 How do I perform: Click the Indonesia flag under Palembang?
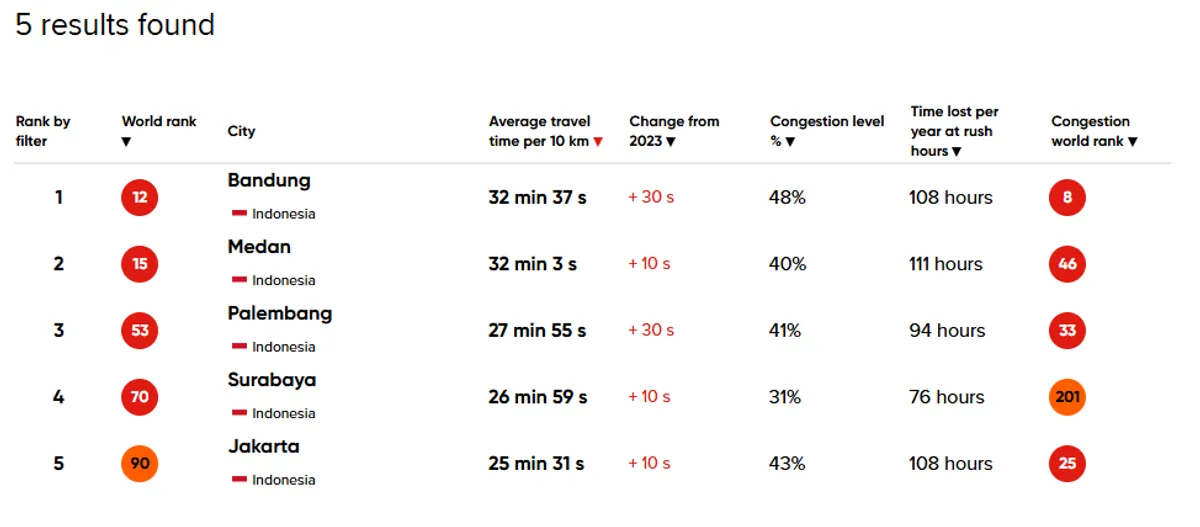click(x=239, y=347)
